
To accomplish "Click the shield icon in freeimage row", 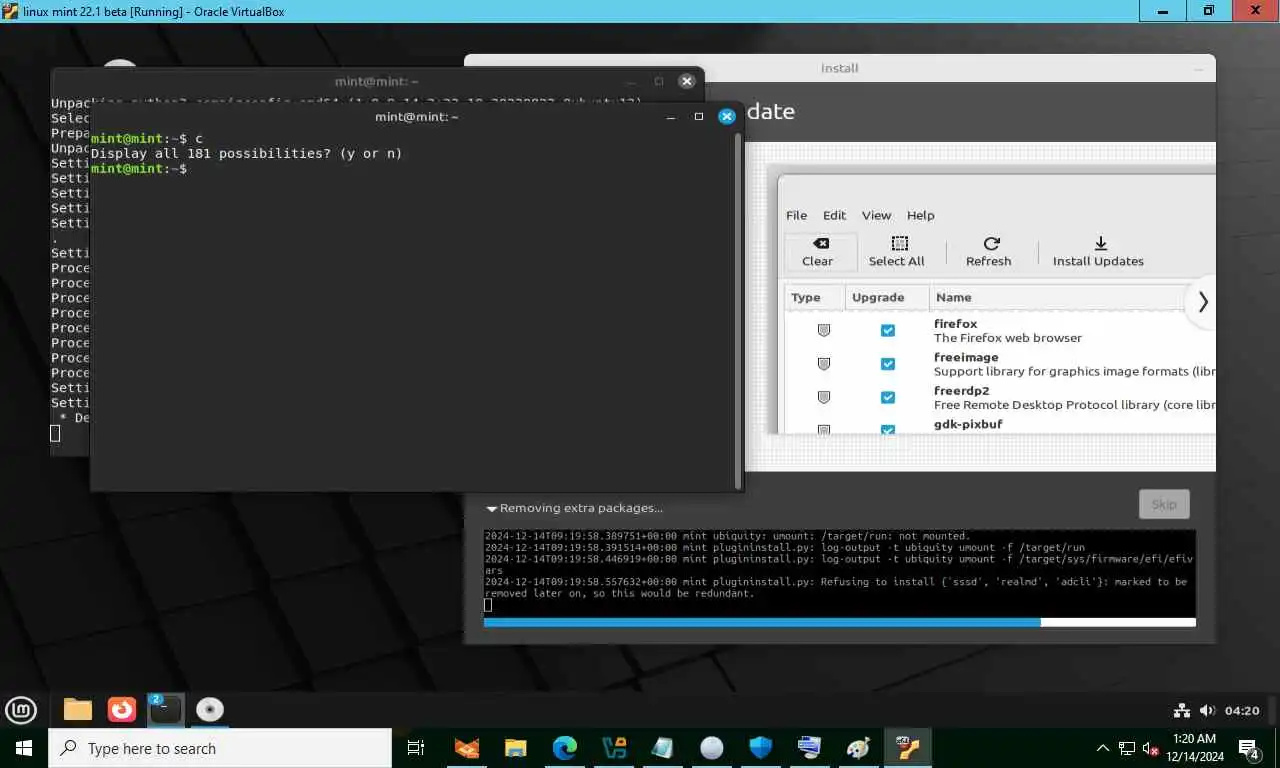I will click(x=824, y=364).
